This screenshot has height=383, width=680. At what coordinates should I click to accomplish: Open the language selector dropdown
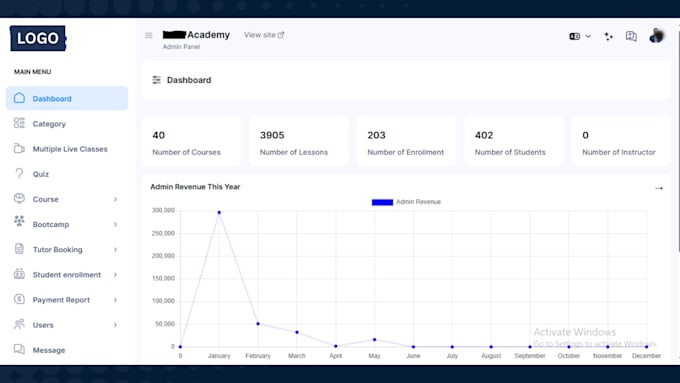pos(580,36)
